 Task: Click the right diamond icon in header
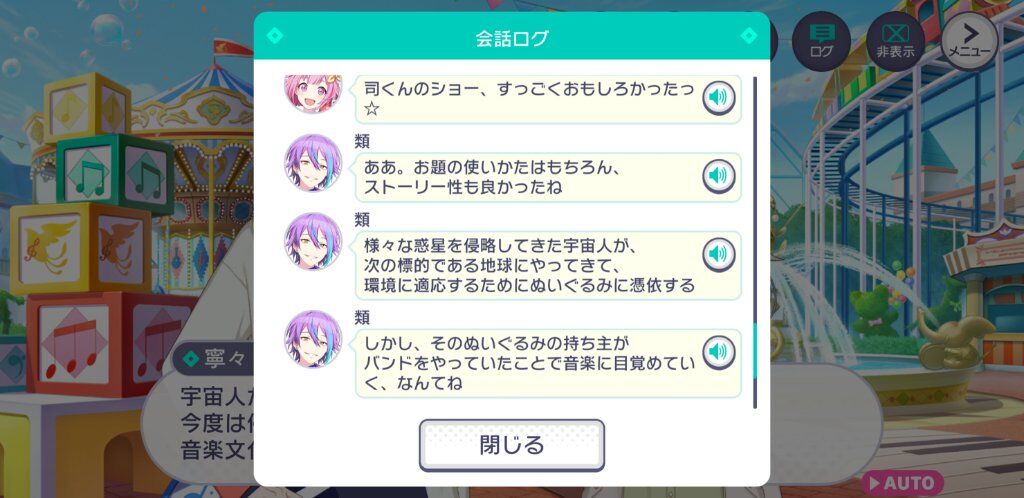pos(749,35)
